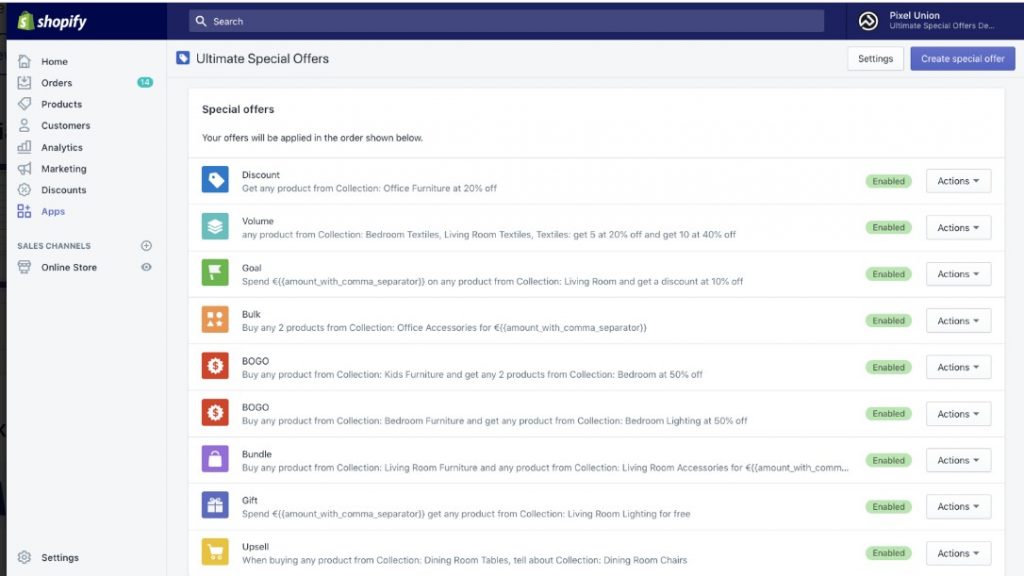Screen dimensions: 1024x576
Task: Click Enabled status badge for Volume offer
Action: (x=888, y=227)
